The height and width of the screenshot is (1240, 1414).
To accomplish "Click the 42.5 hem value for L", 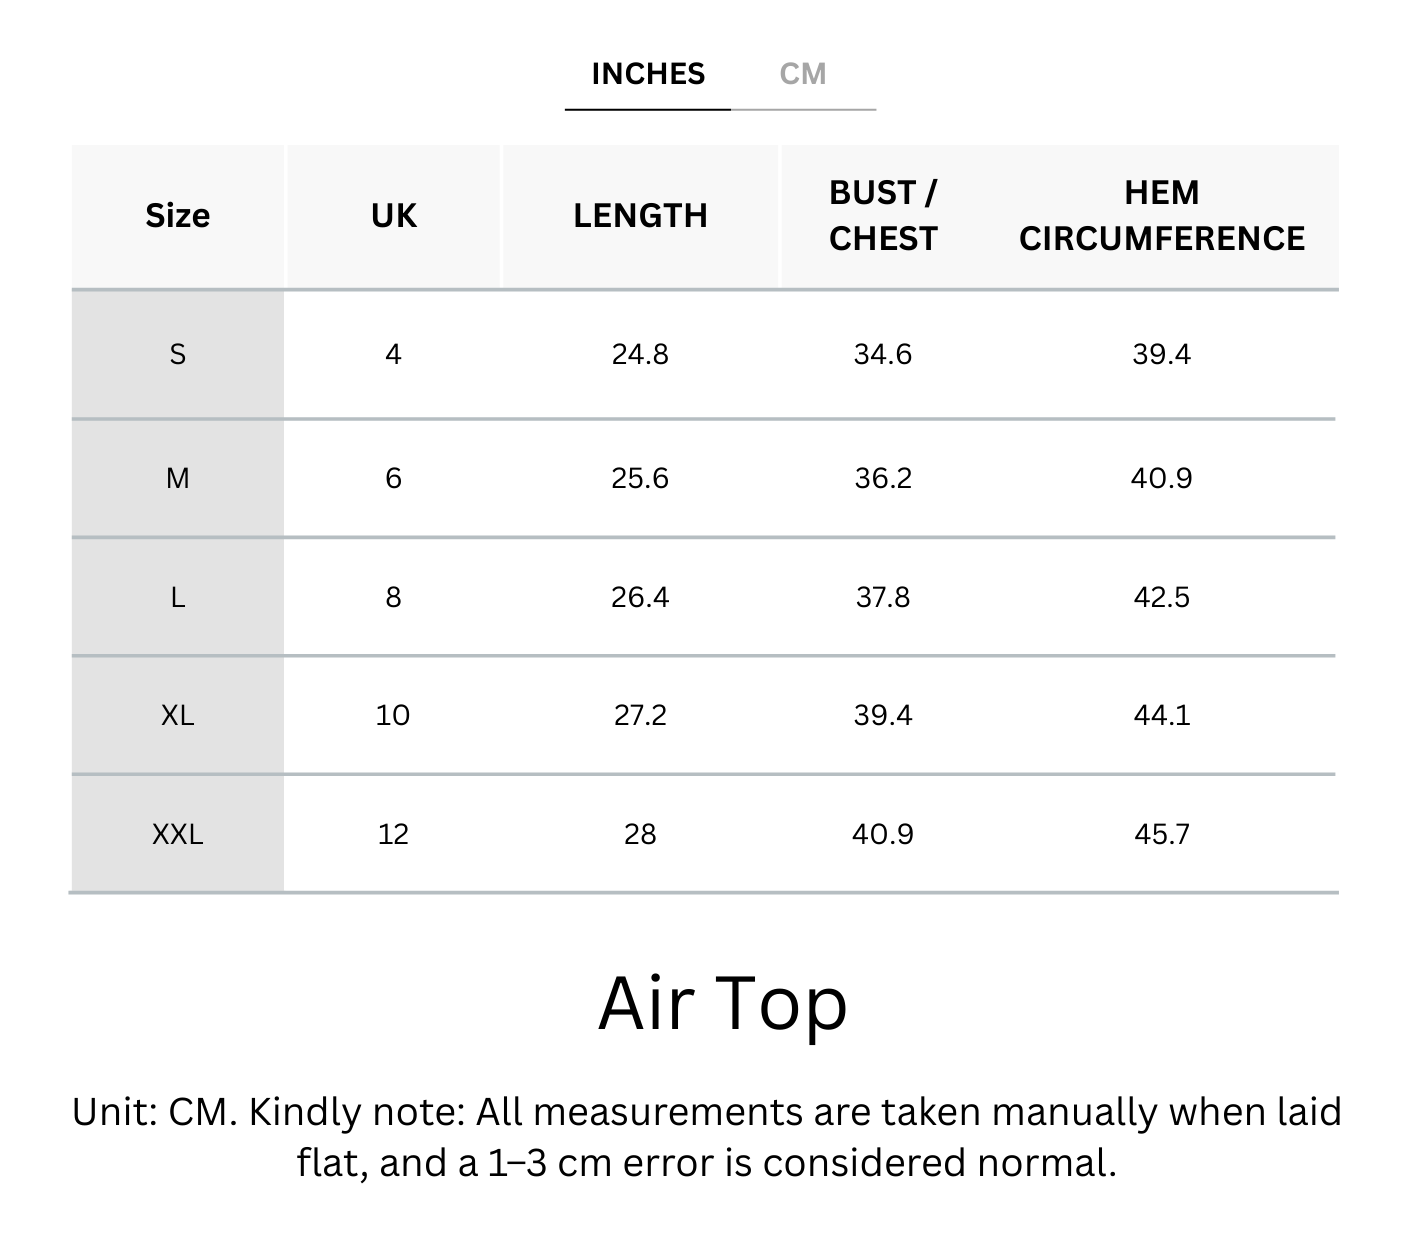I will (1161, 598).
